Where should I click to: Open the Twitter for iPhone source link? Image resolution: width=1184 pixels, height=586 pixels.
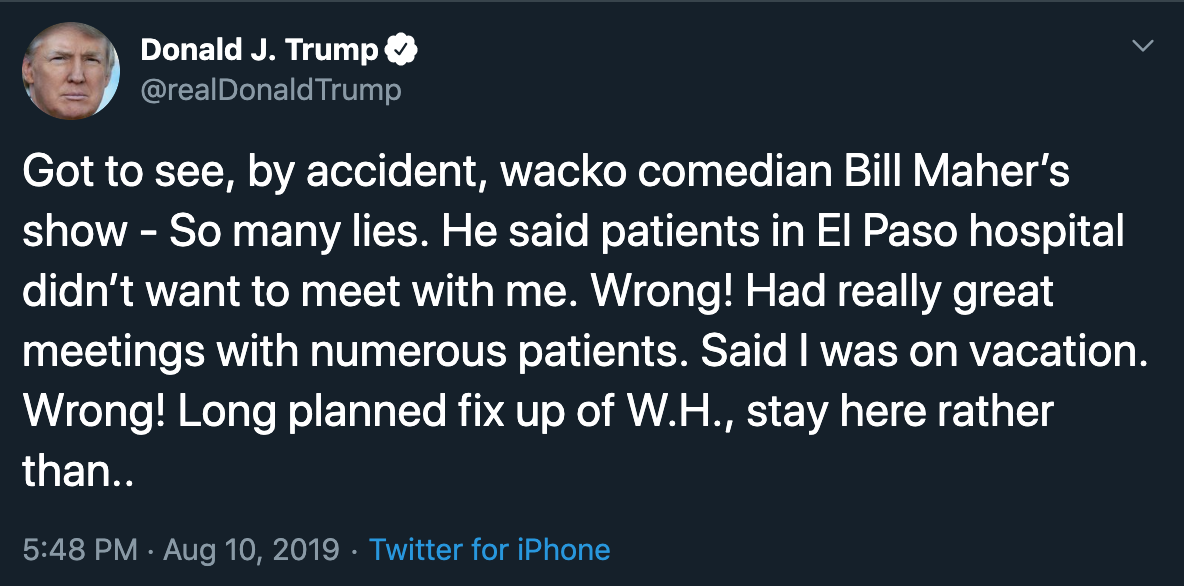[489, 549]
